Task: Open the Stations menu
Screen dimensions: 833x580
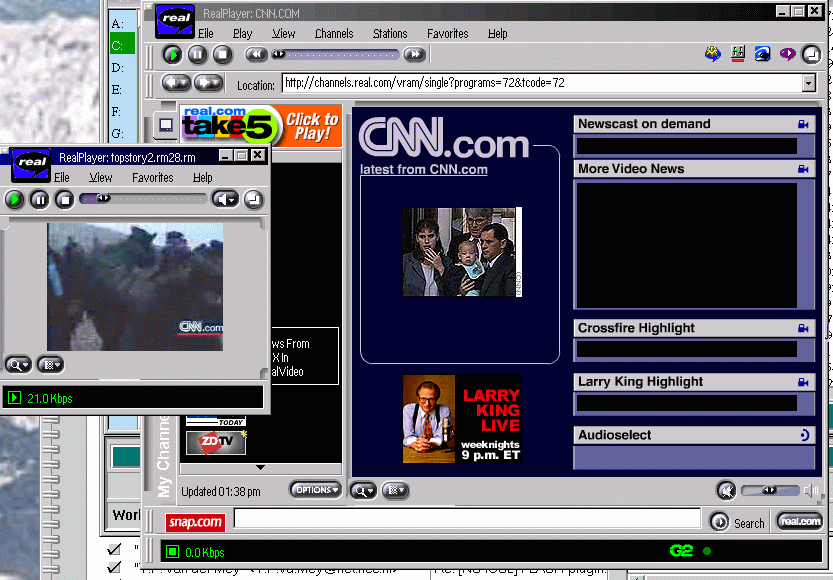Action: point(390,34)
